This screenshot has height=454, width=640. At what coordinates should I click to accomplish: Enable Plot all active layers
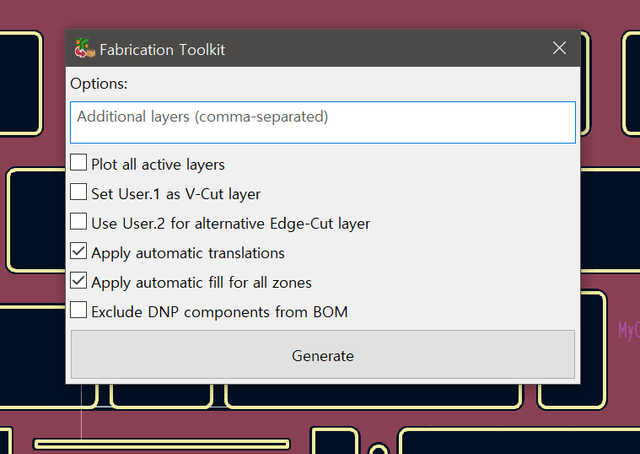click(79, 163)
